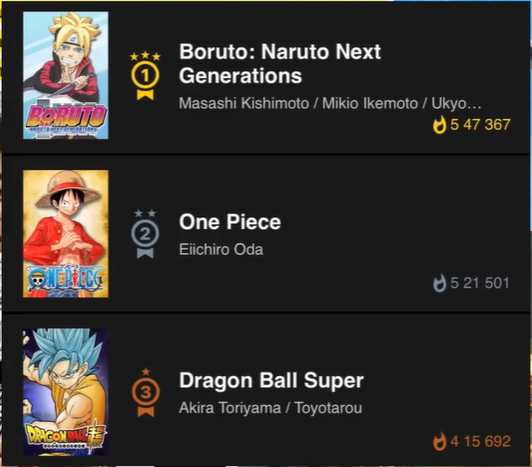The height and width of the screenshot is (467, 532).
Task: Click the Masashi Kishimoto author line
Action: click(x=330, y=104)
